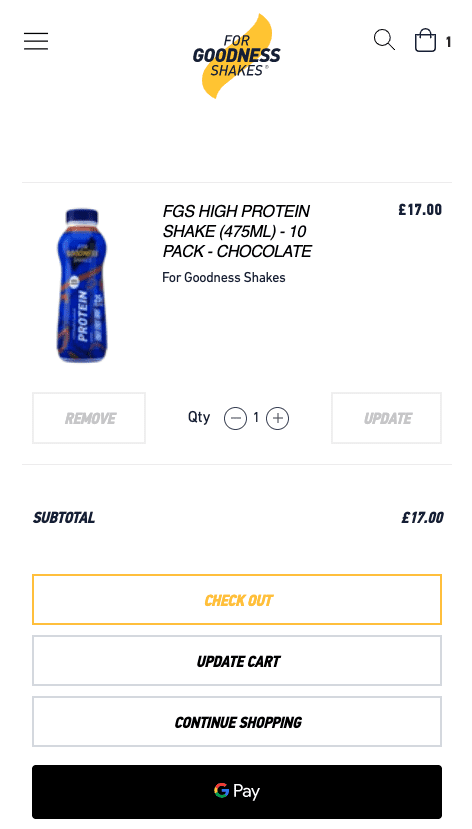The image size is (472, 829).
Task: Open the search magnifier icon
Action: click(x=384, y=40)
